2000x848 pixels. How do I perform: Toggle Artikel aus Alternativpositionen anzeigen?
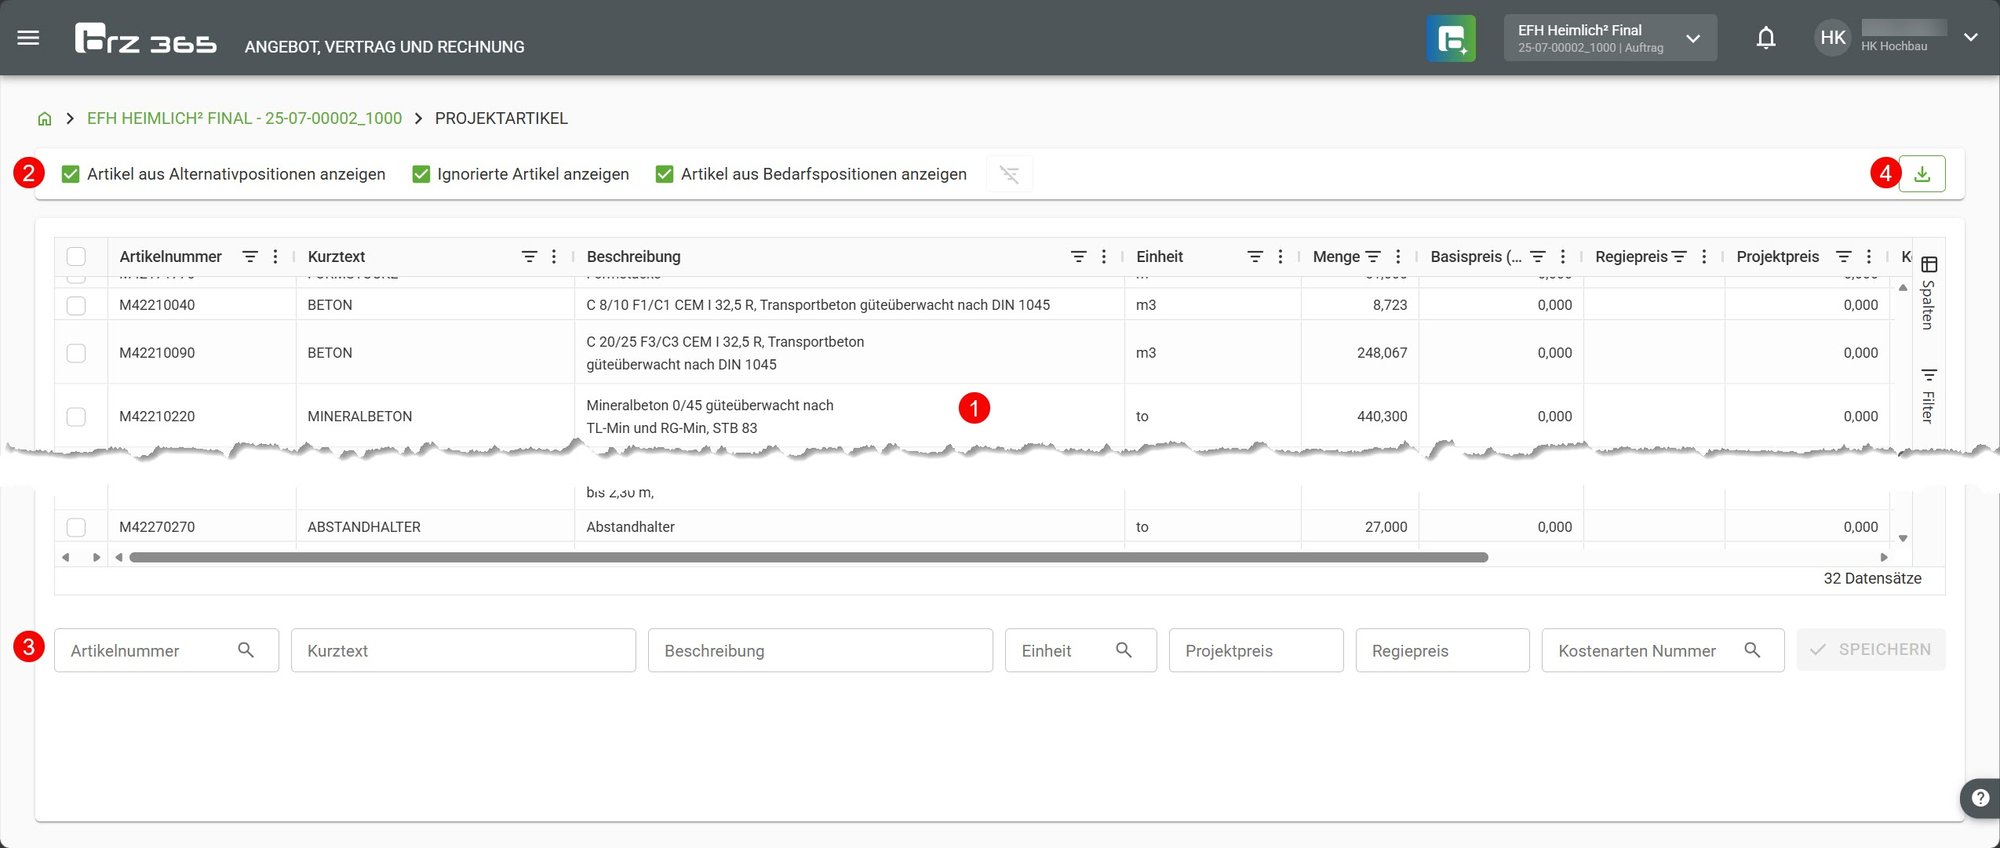[71, 174]
